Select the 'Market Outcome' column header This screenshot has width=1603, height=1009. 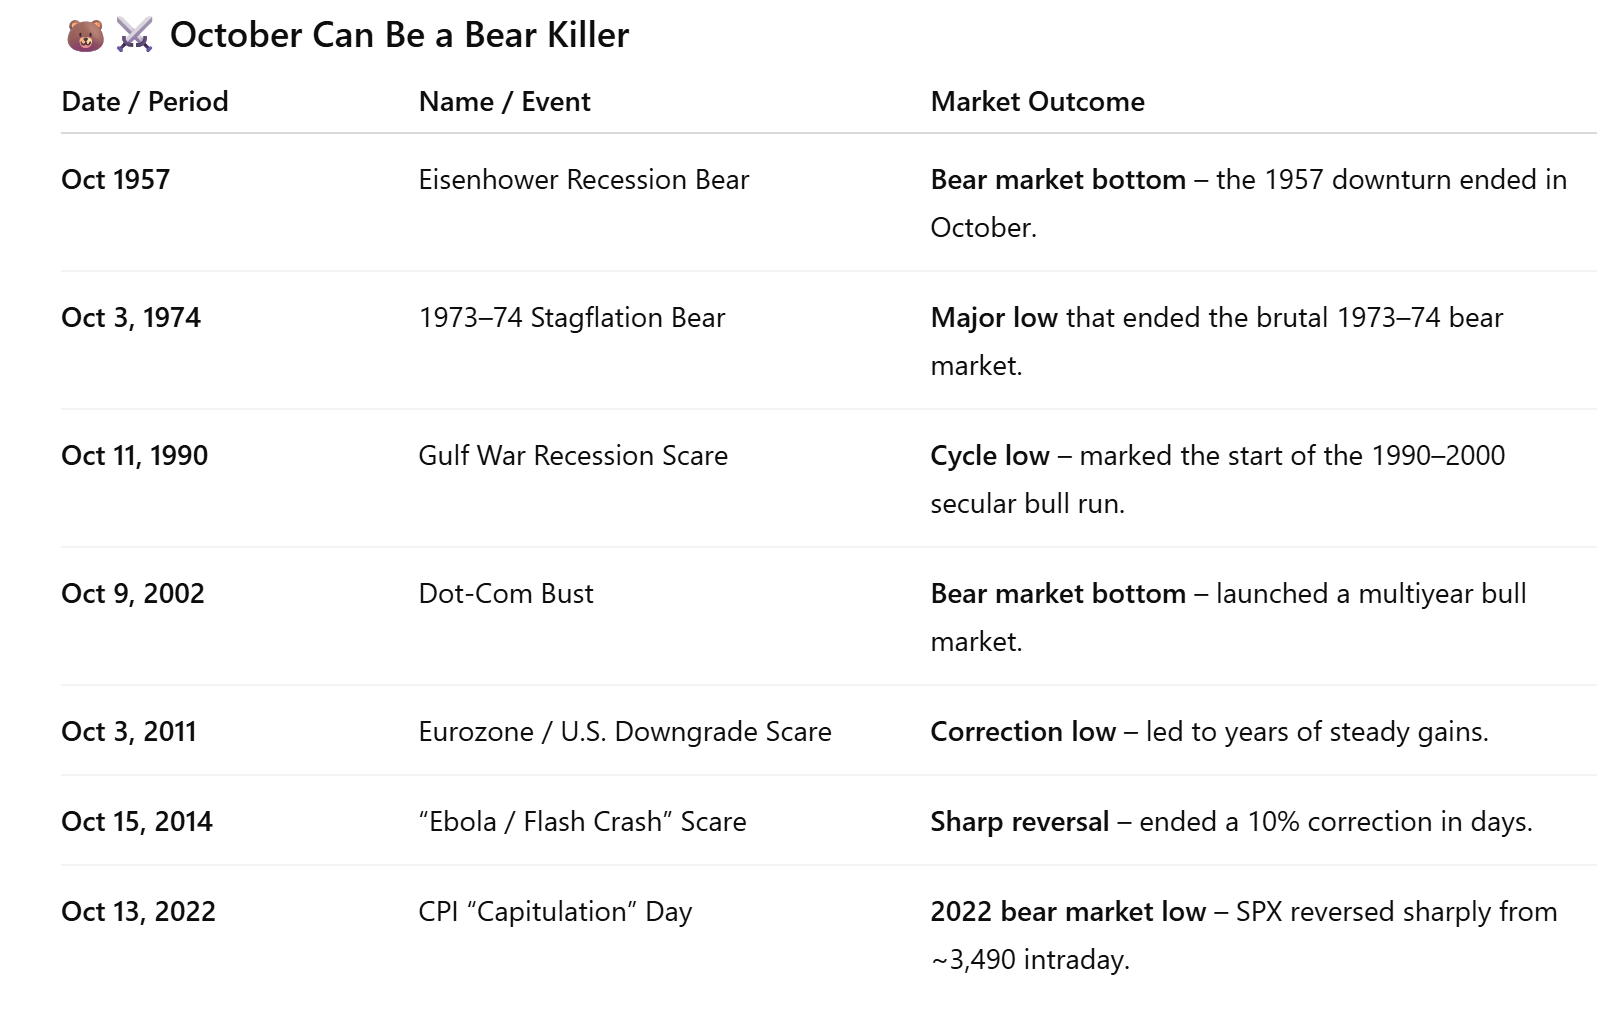pos(1037,101)
